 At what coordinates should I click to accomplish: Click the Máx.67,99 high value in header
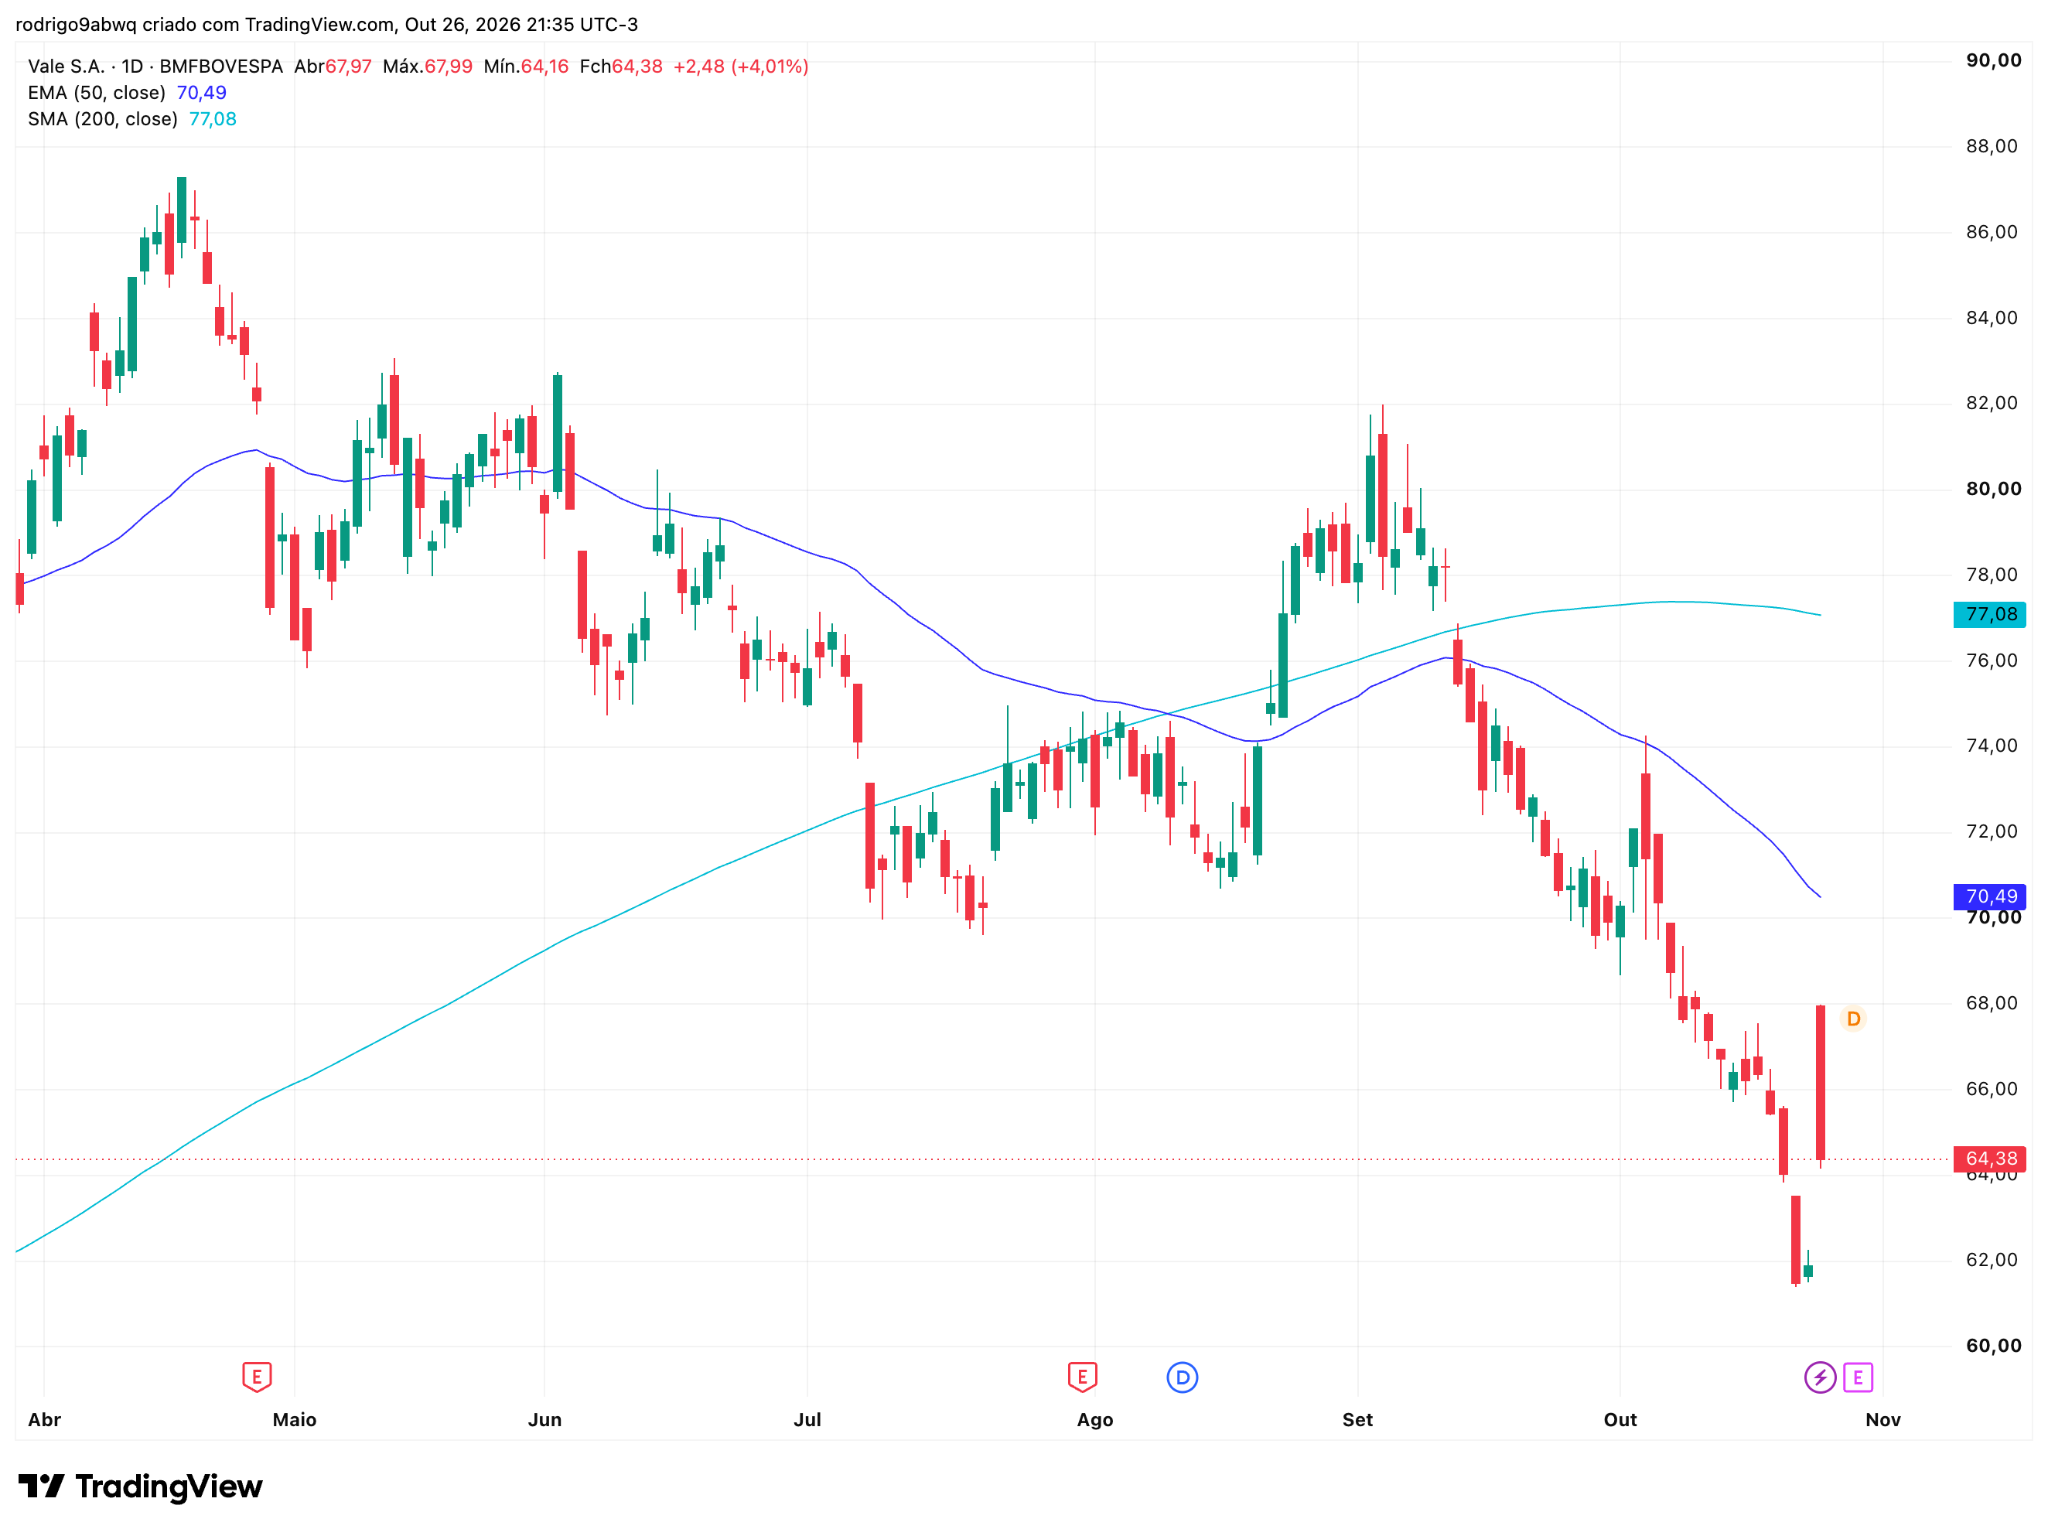tap(428, 67)
